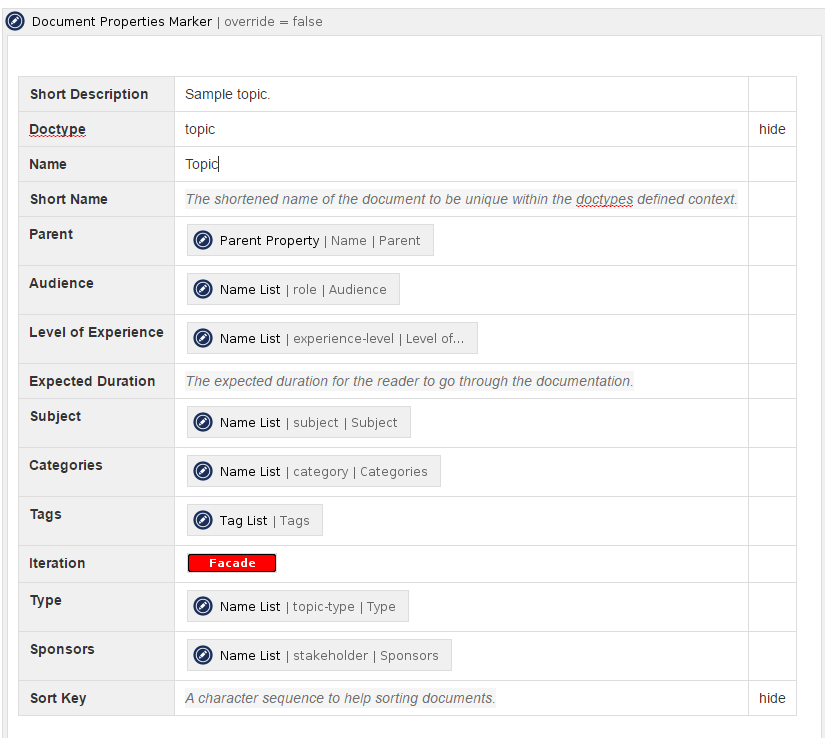Viewport: 825px width, 738px height.
Task: Click the experience-level Name List marker icon
Action: click(203, 338)
